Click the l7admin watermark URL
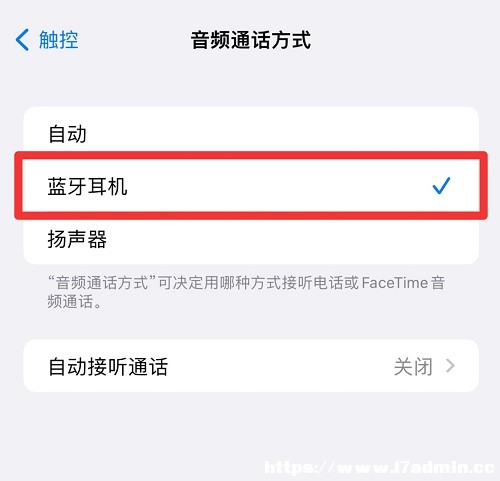 pos(379,467)
